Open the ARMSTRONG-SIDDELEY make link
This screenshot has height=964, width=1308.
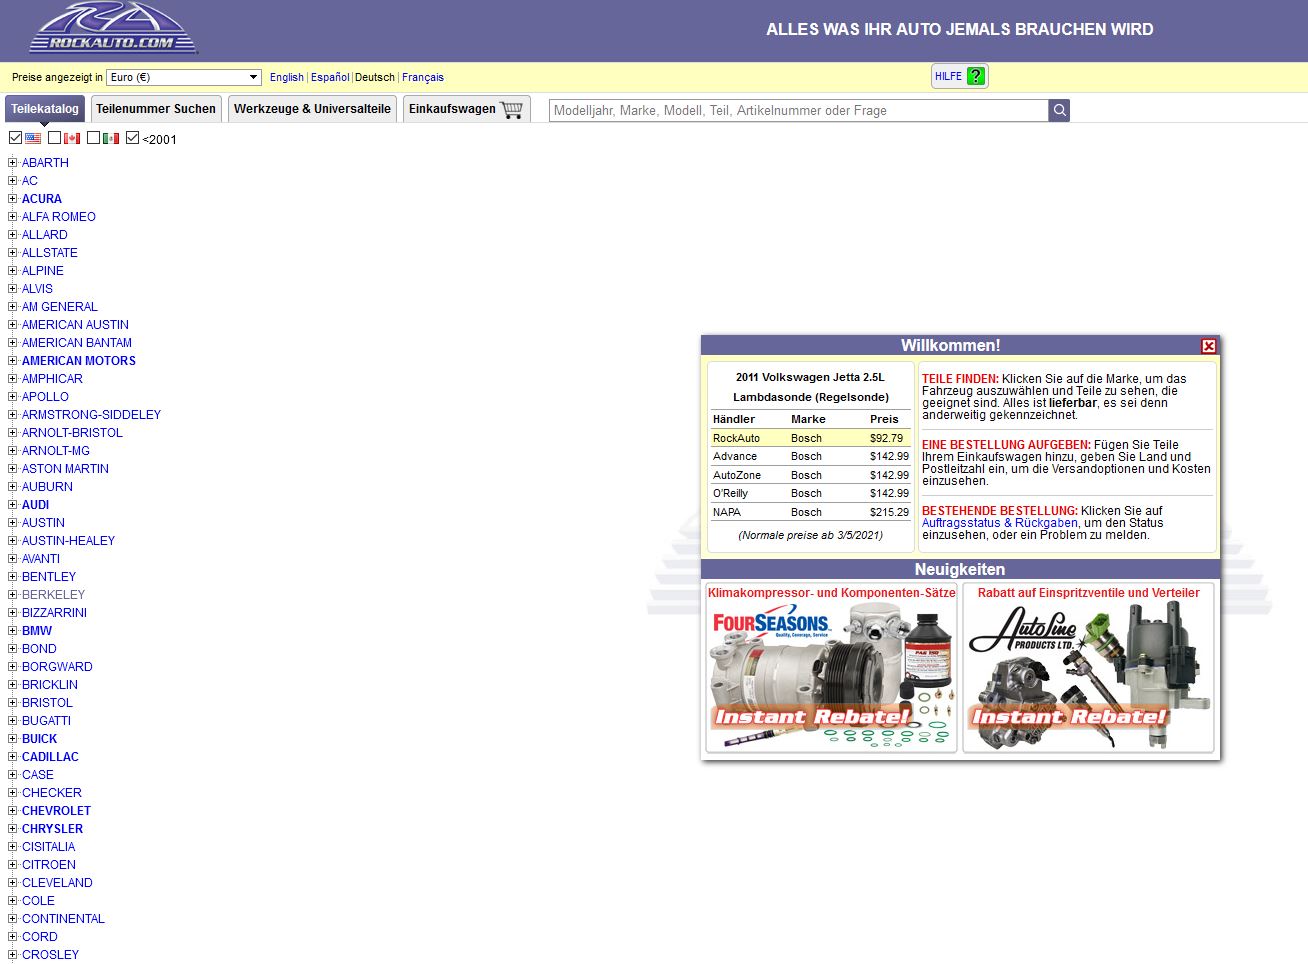[x=91, y=415]
